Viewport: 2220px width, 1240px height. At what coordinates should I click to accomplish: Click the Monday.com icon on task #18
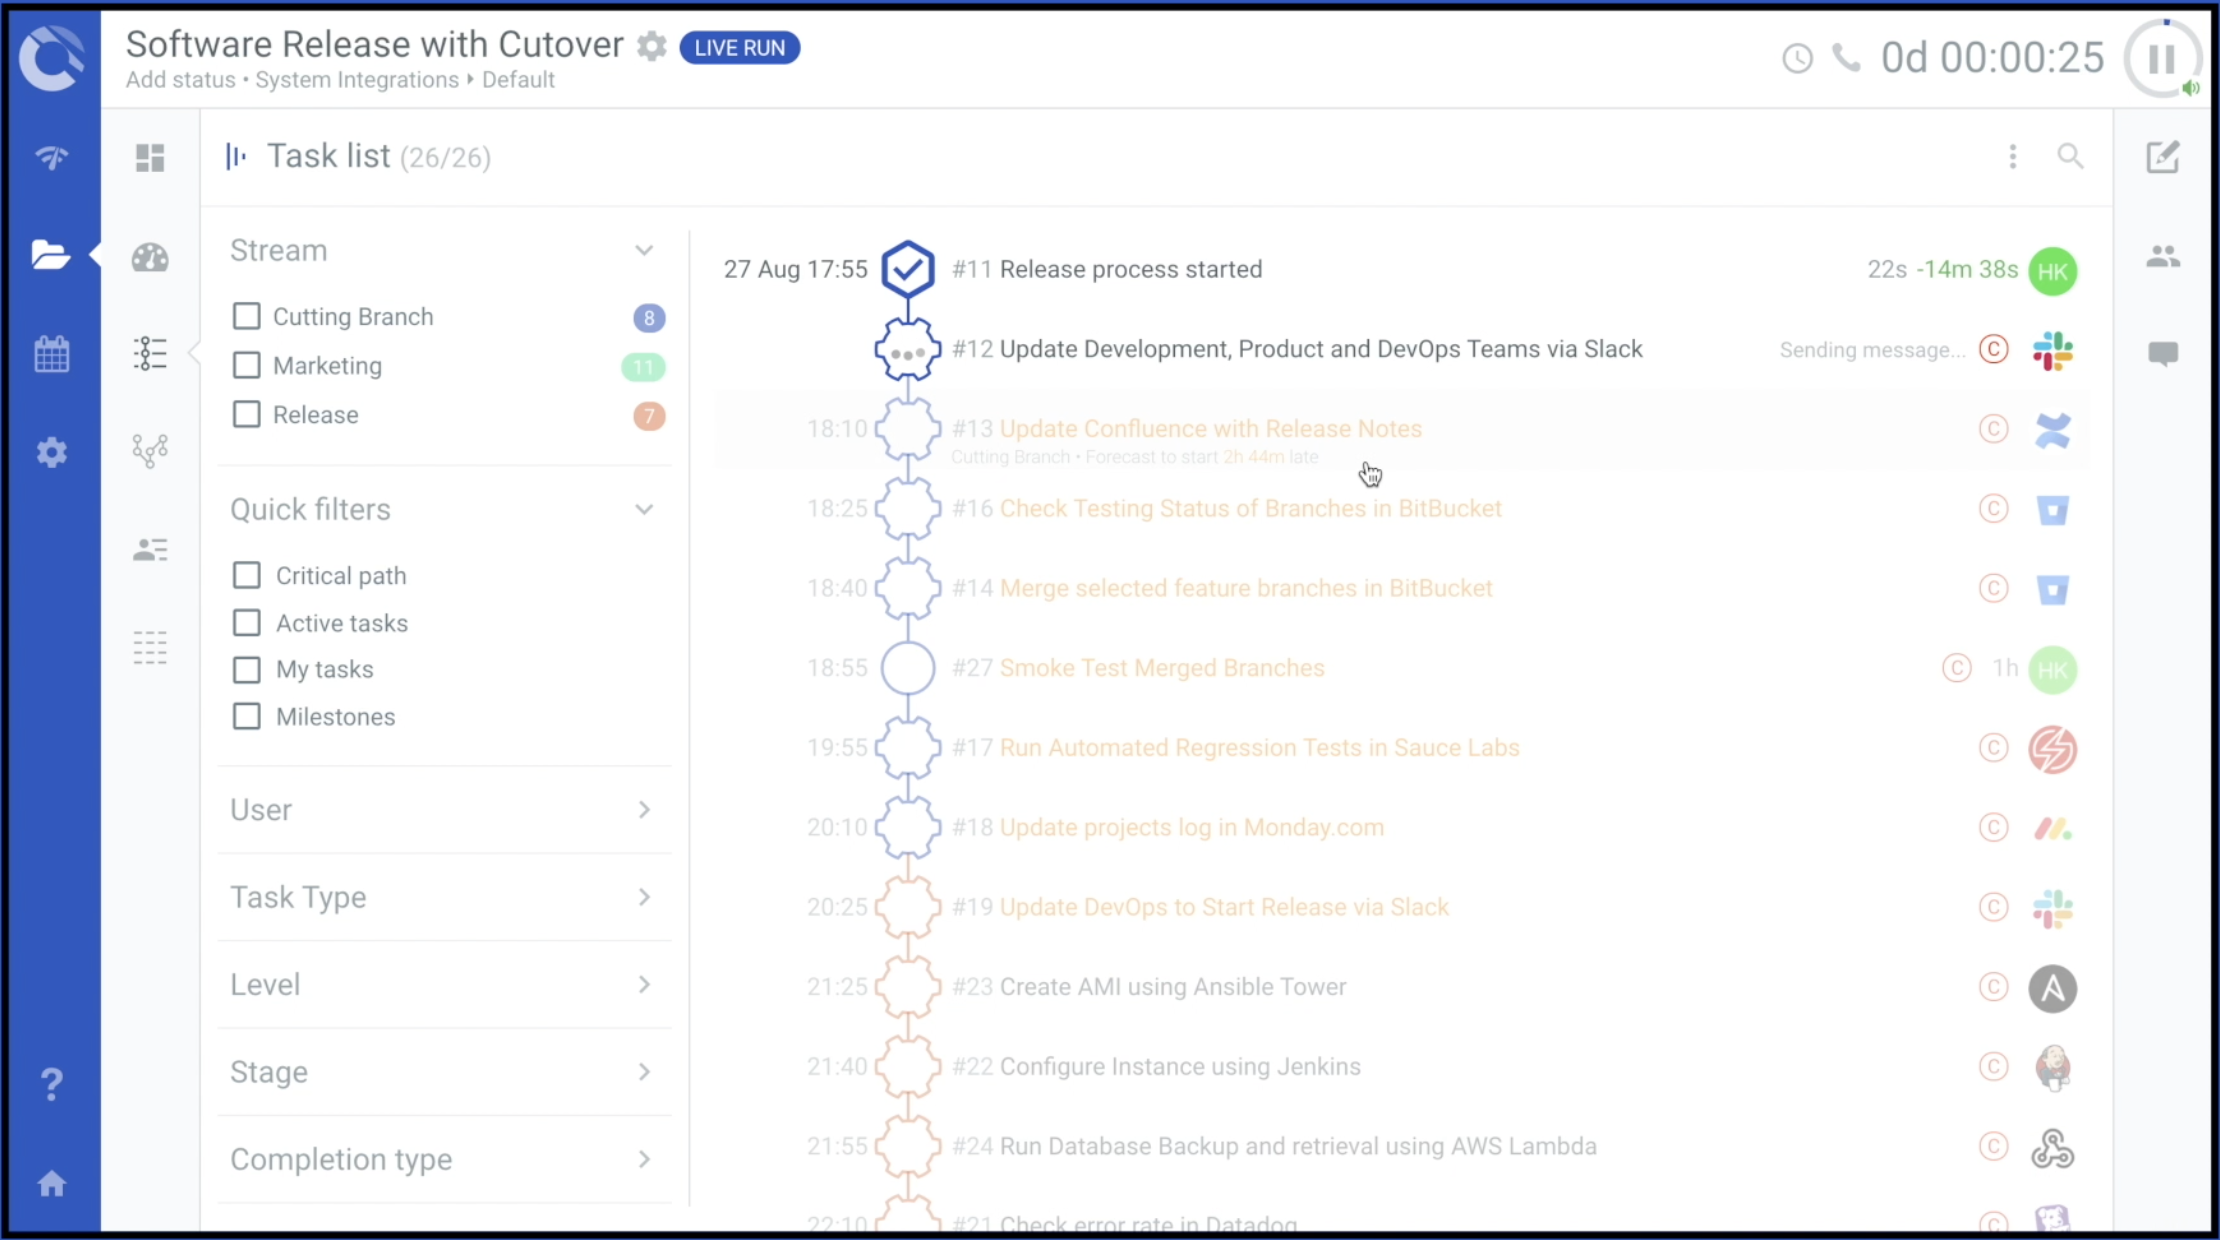[x=2053, y=828]
